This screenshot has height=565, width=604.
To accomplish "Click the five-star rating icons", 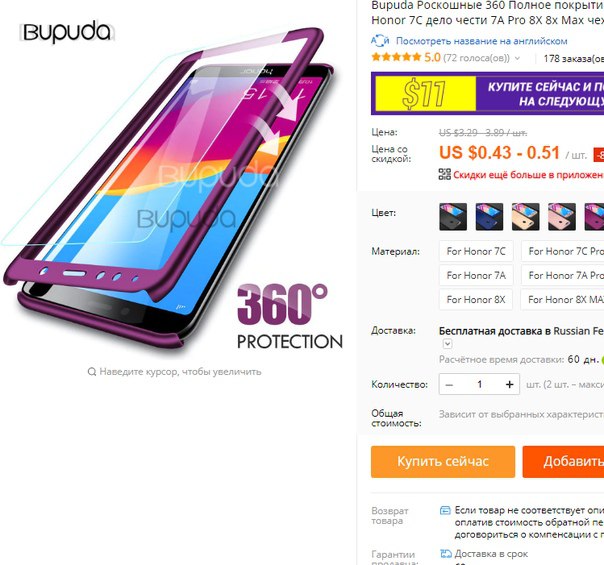I will click(396, 58).
